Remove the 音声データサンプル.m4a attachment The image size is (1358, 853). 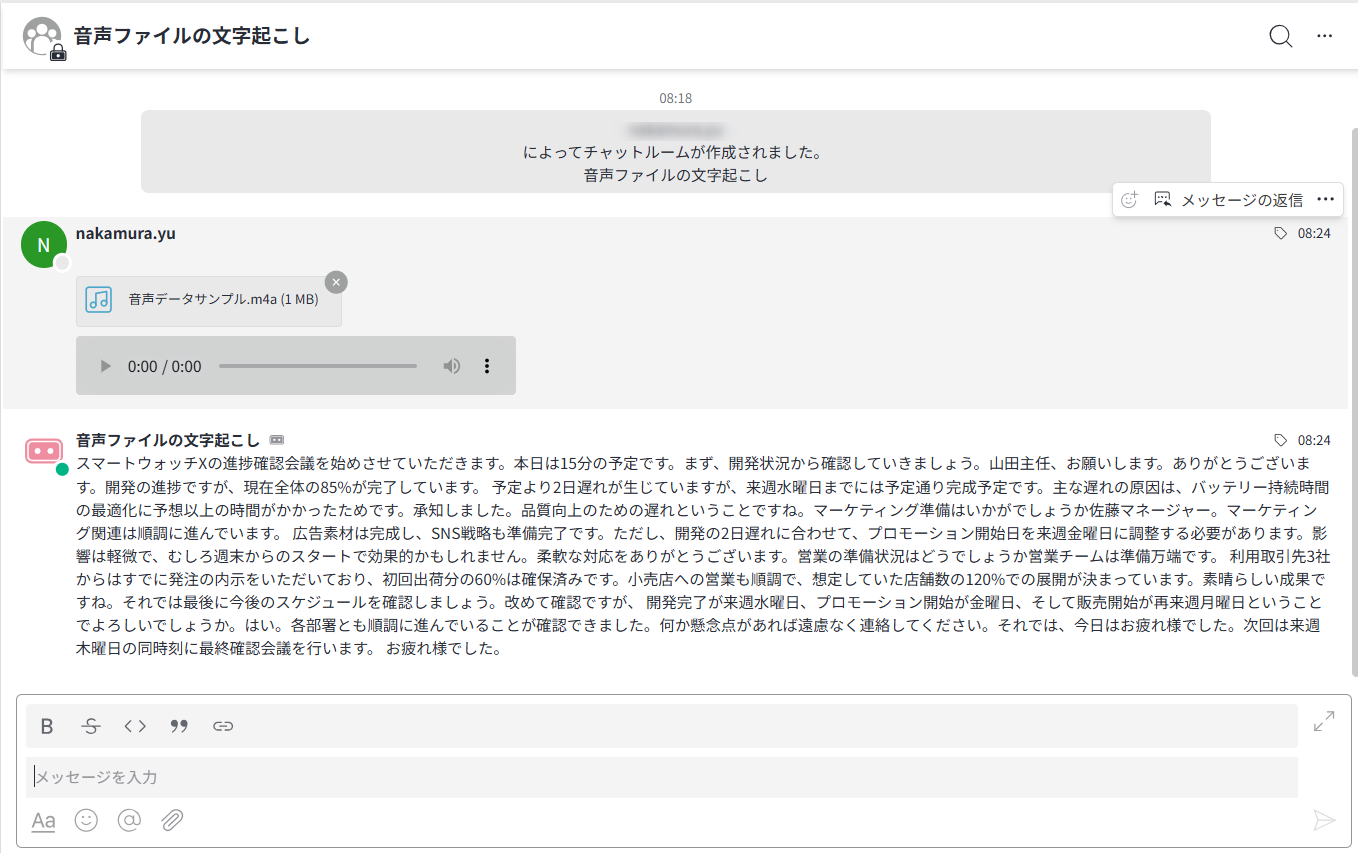(336, 283)
